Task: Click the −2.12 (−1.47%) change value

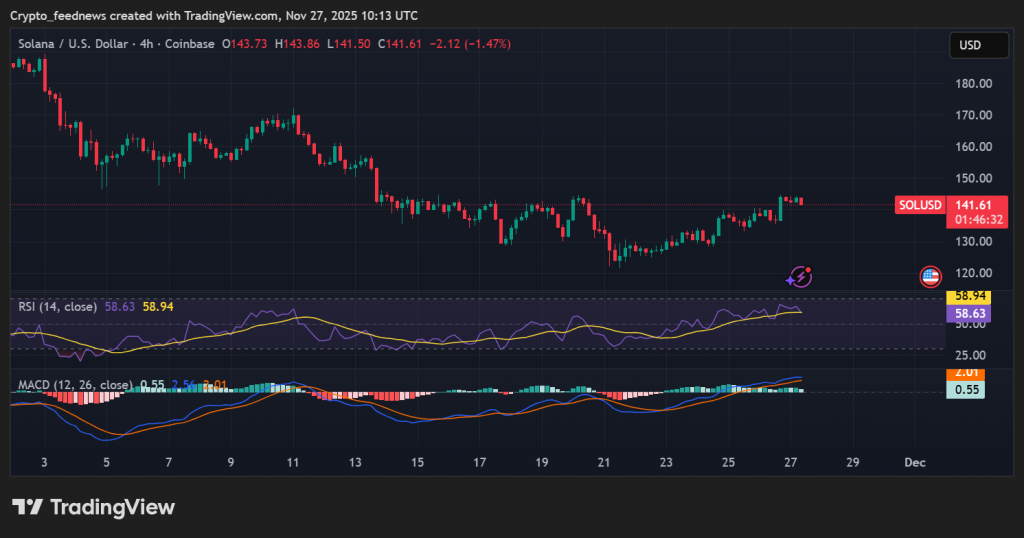Action: 470,44
